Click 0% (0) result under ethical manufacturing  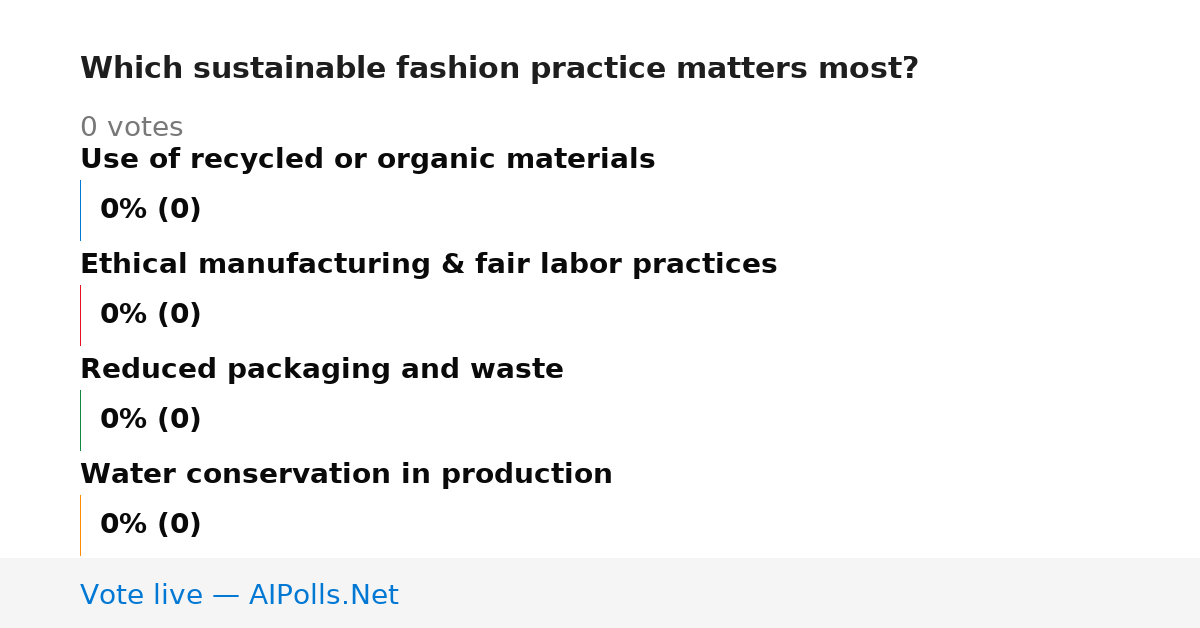(150, 315)
